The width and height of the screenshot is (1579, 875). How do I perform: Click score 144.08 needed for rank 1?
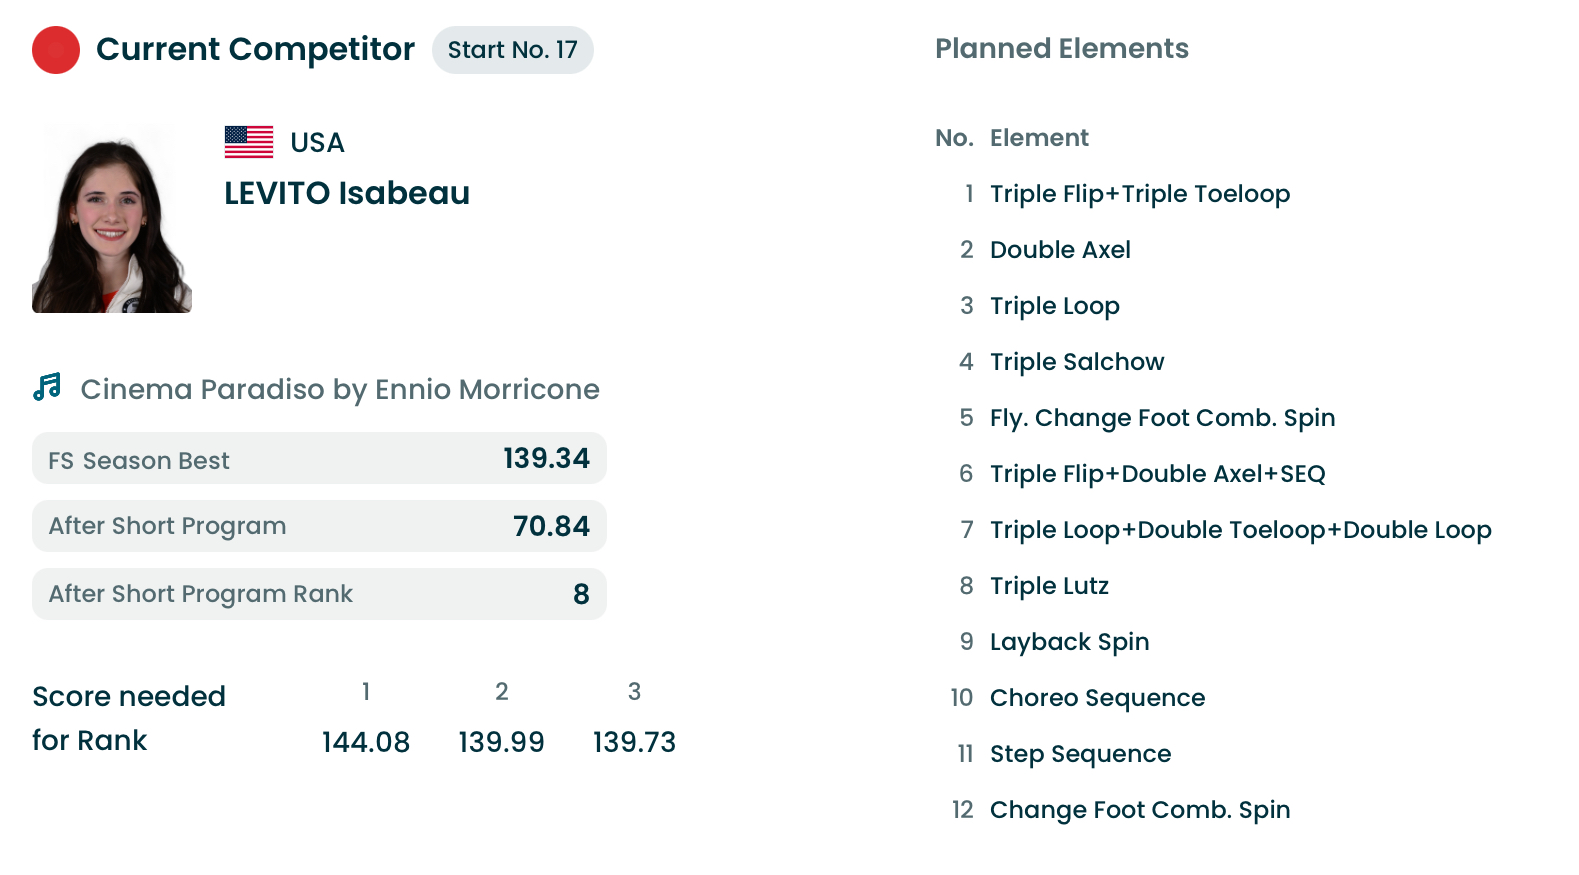366,742
